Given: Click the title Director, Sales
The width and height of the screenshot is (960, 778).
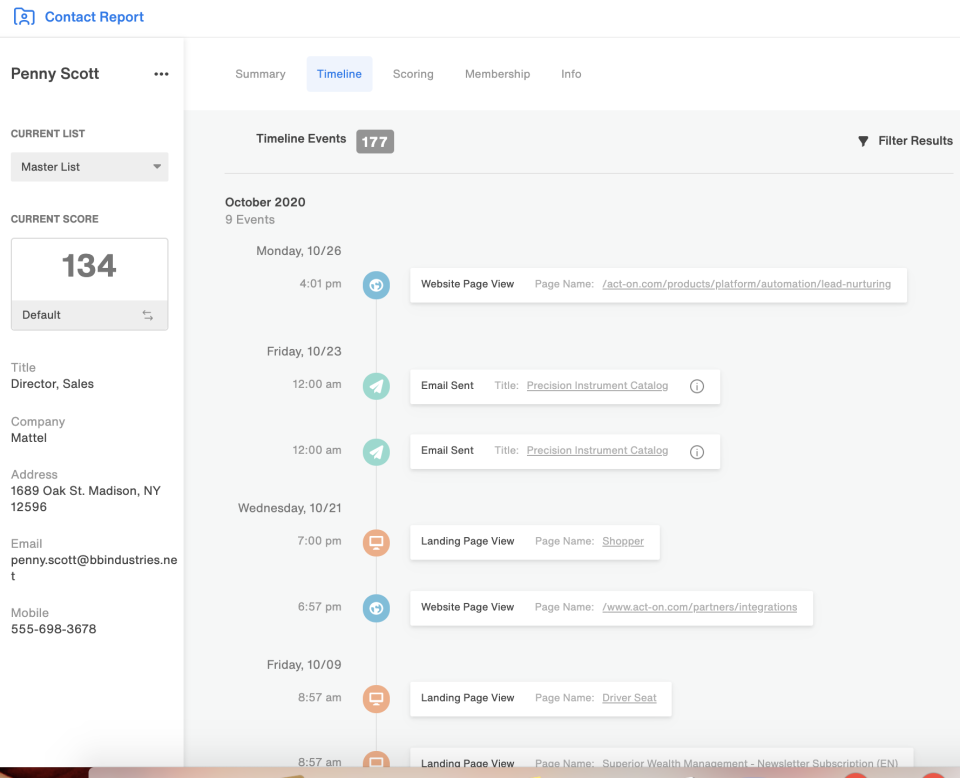Looking at the screenshot, I should (52, 384).
